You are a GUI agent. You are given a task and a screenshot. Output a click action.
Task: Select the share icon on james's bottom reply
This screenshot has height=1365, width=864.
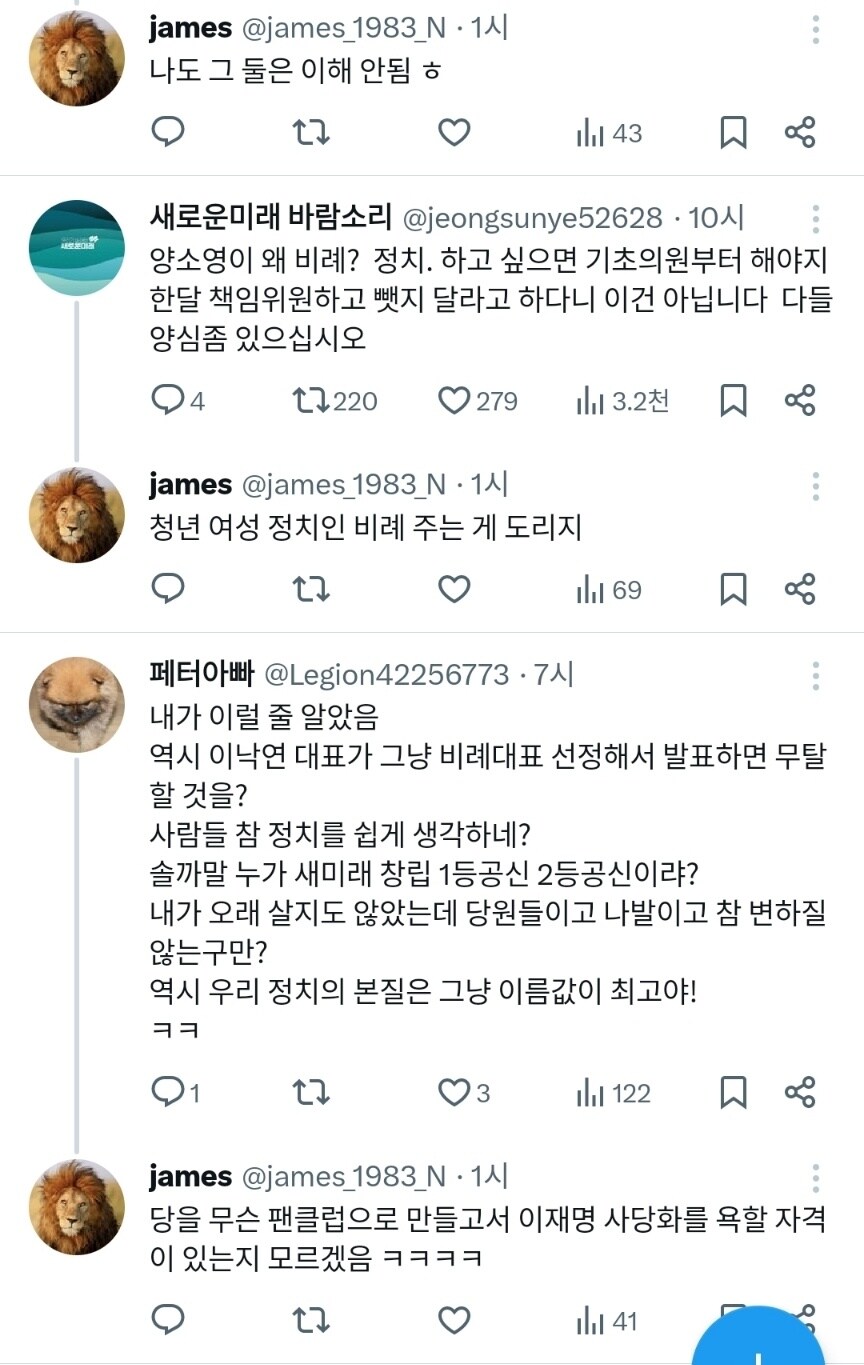pos(800,1320)
